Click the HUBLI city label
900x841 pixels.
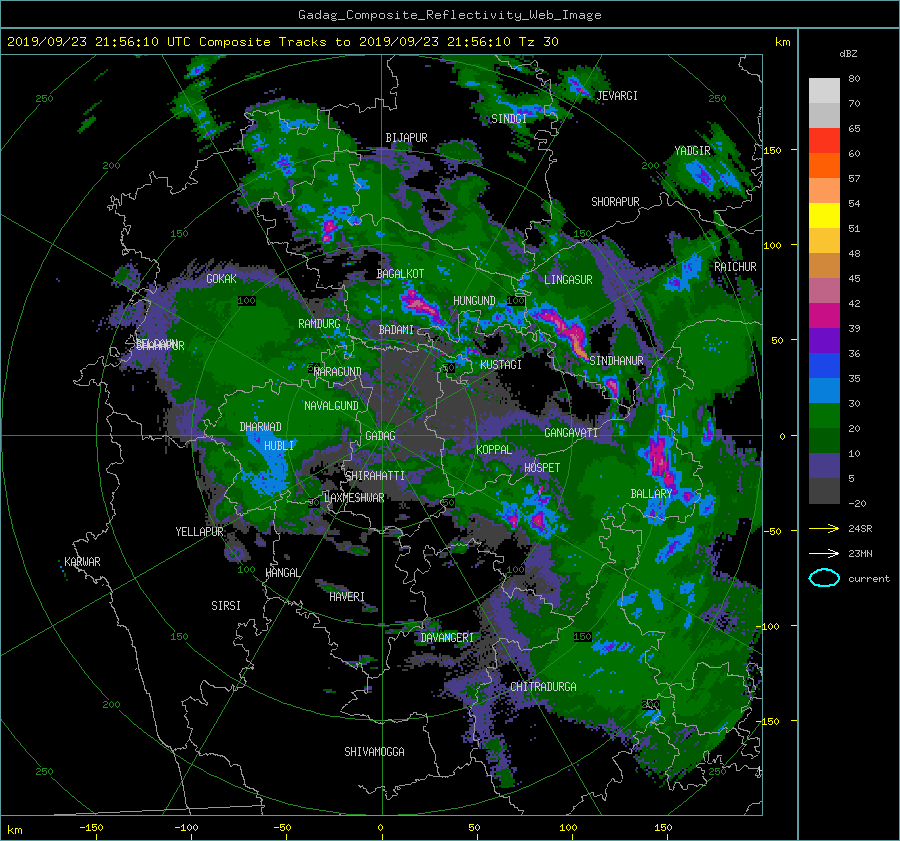pyautogui.click(x=279, y=445)
